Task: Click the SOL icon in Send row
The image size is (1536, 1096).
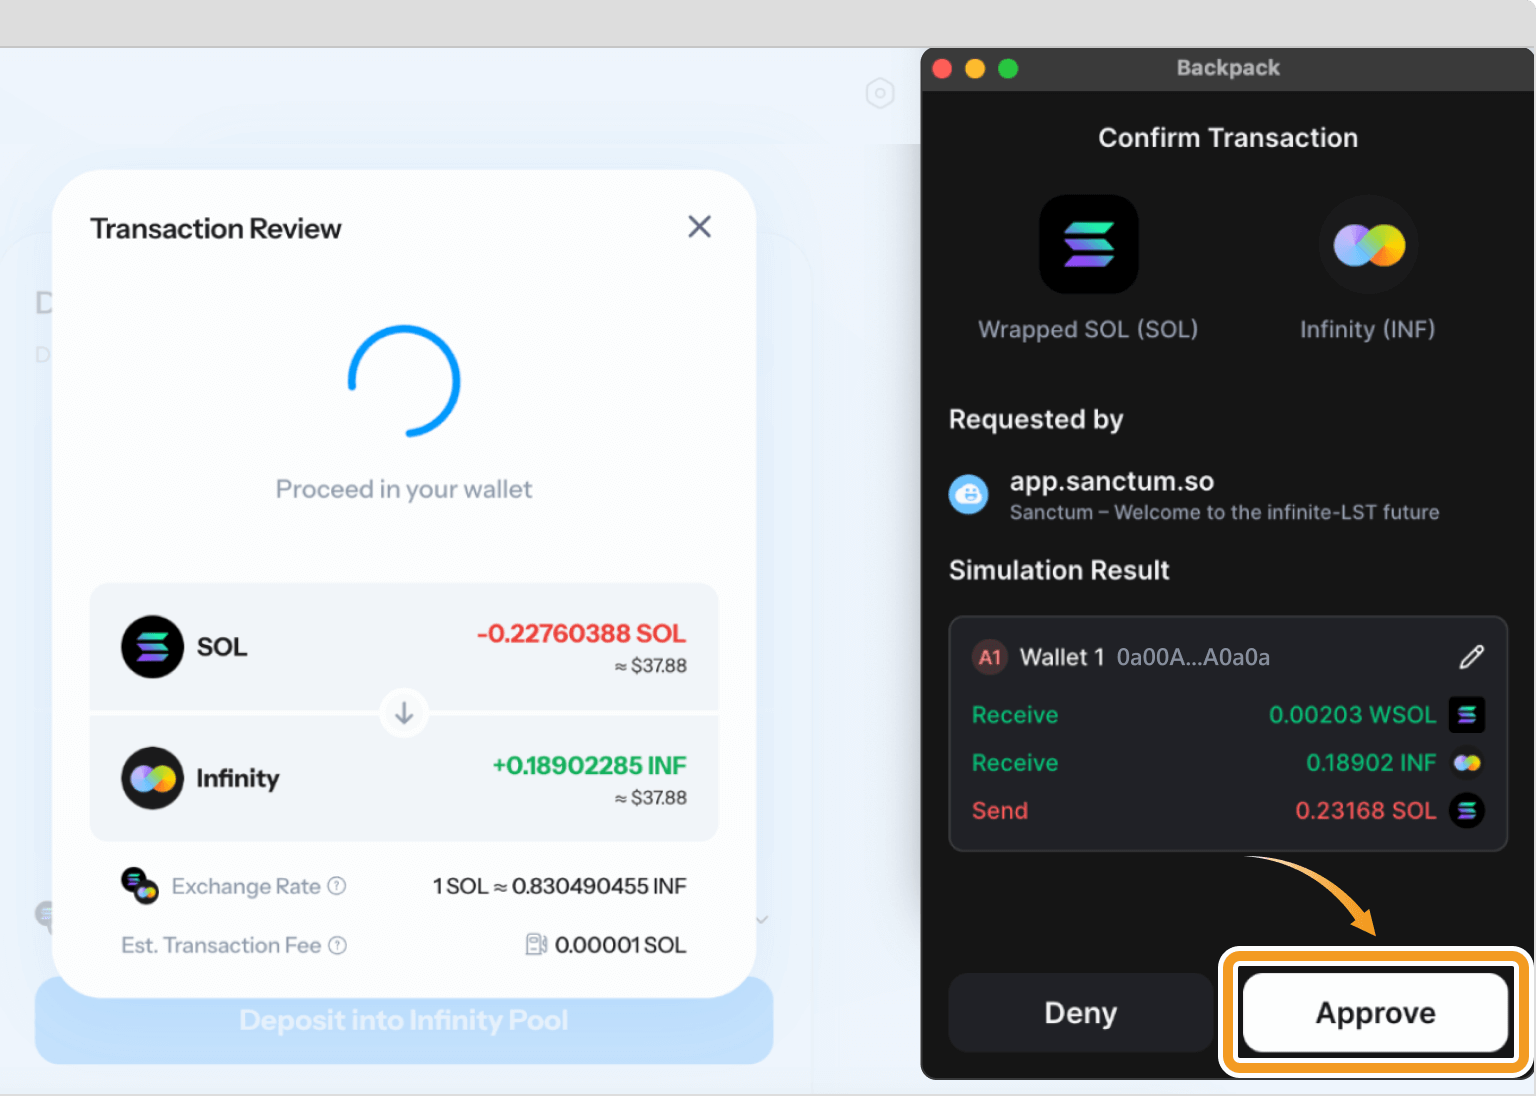Action: [1467, 811]
